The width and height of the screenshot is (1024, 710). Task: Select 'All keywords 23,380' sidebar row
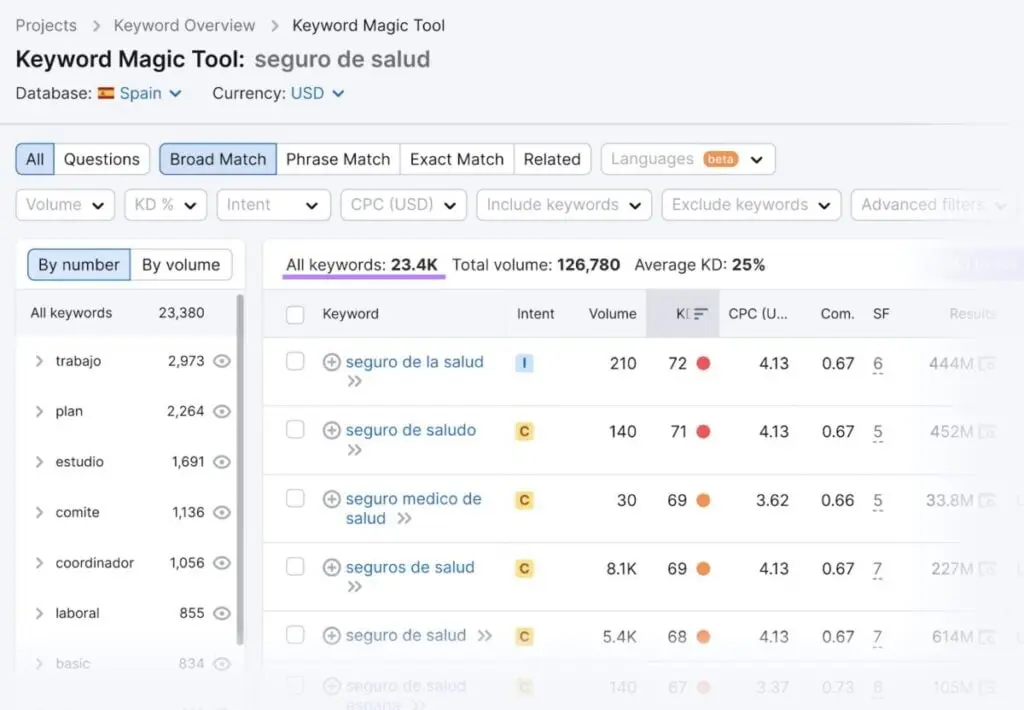pos(125,313)
